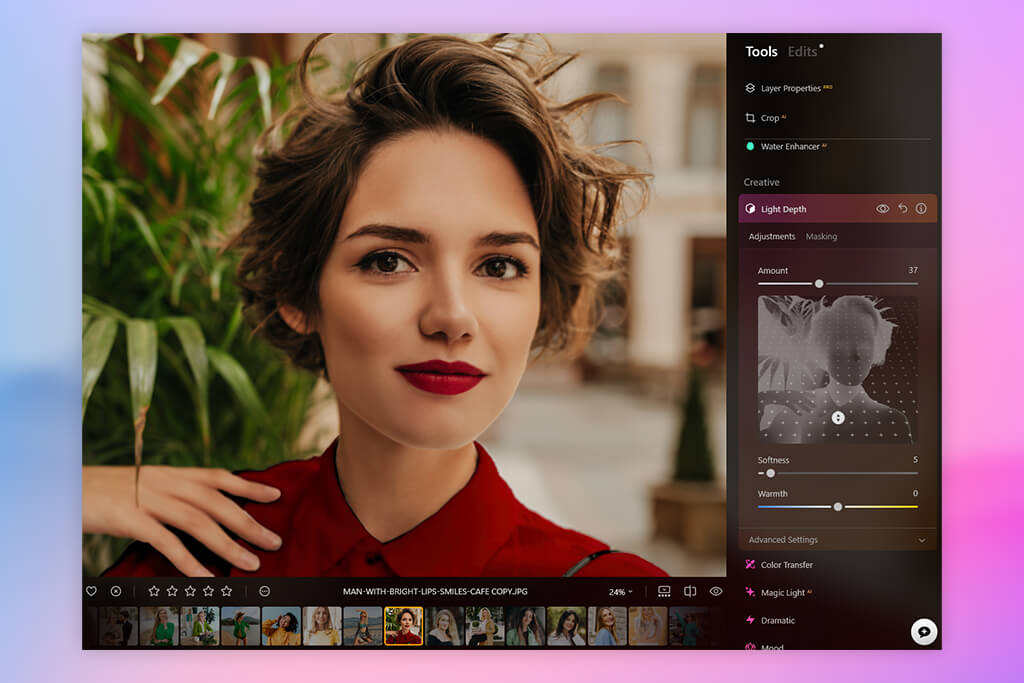1024x683 pixels.
Task: Click the Advanced Settings chevron arrow
Action: pyautogui.click(x=921, y=541)
